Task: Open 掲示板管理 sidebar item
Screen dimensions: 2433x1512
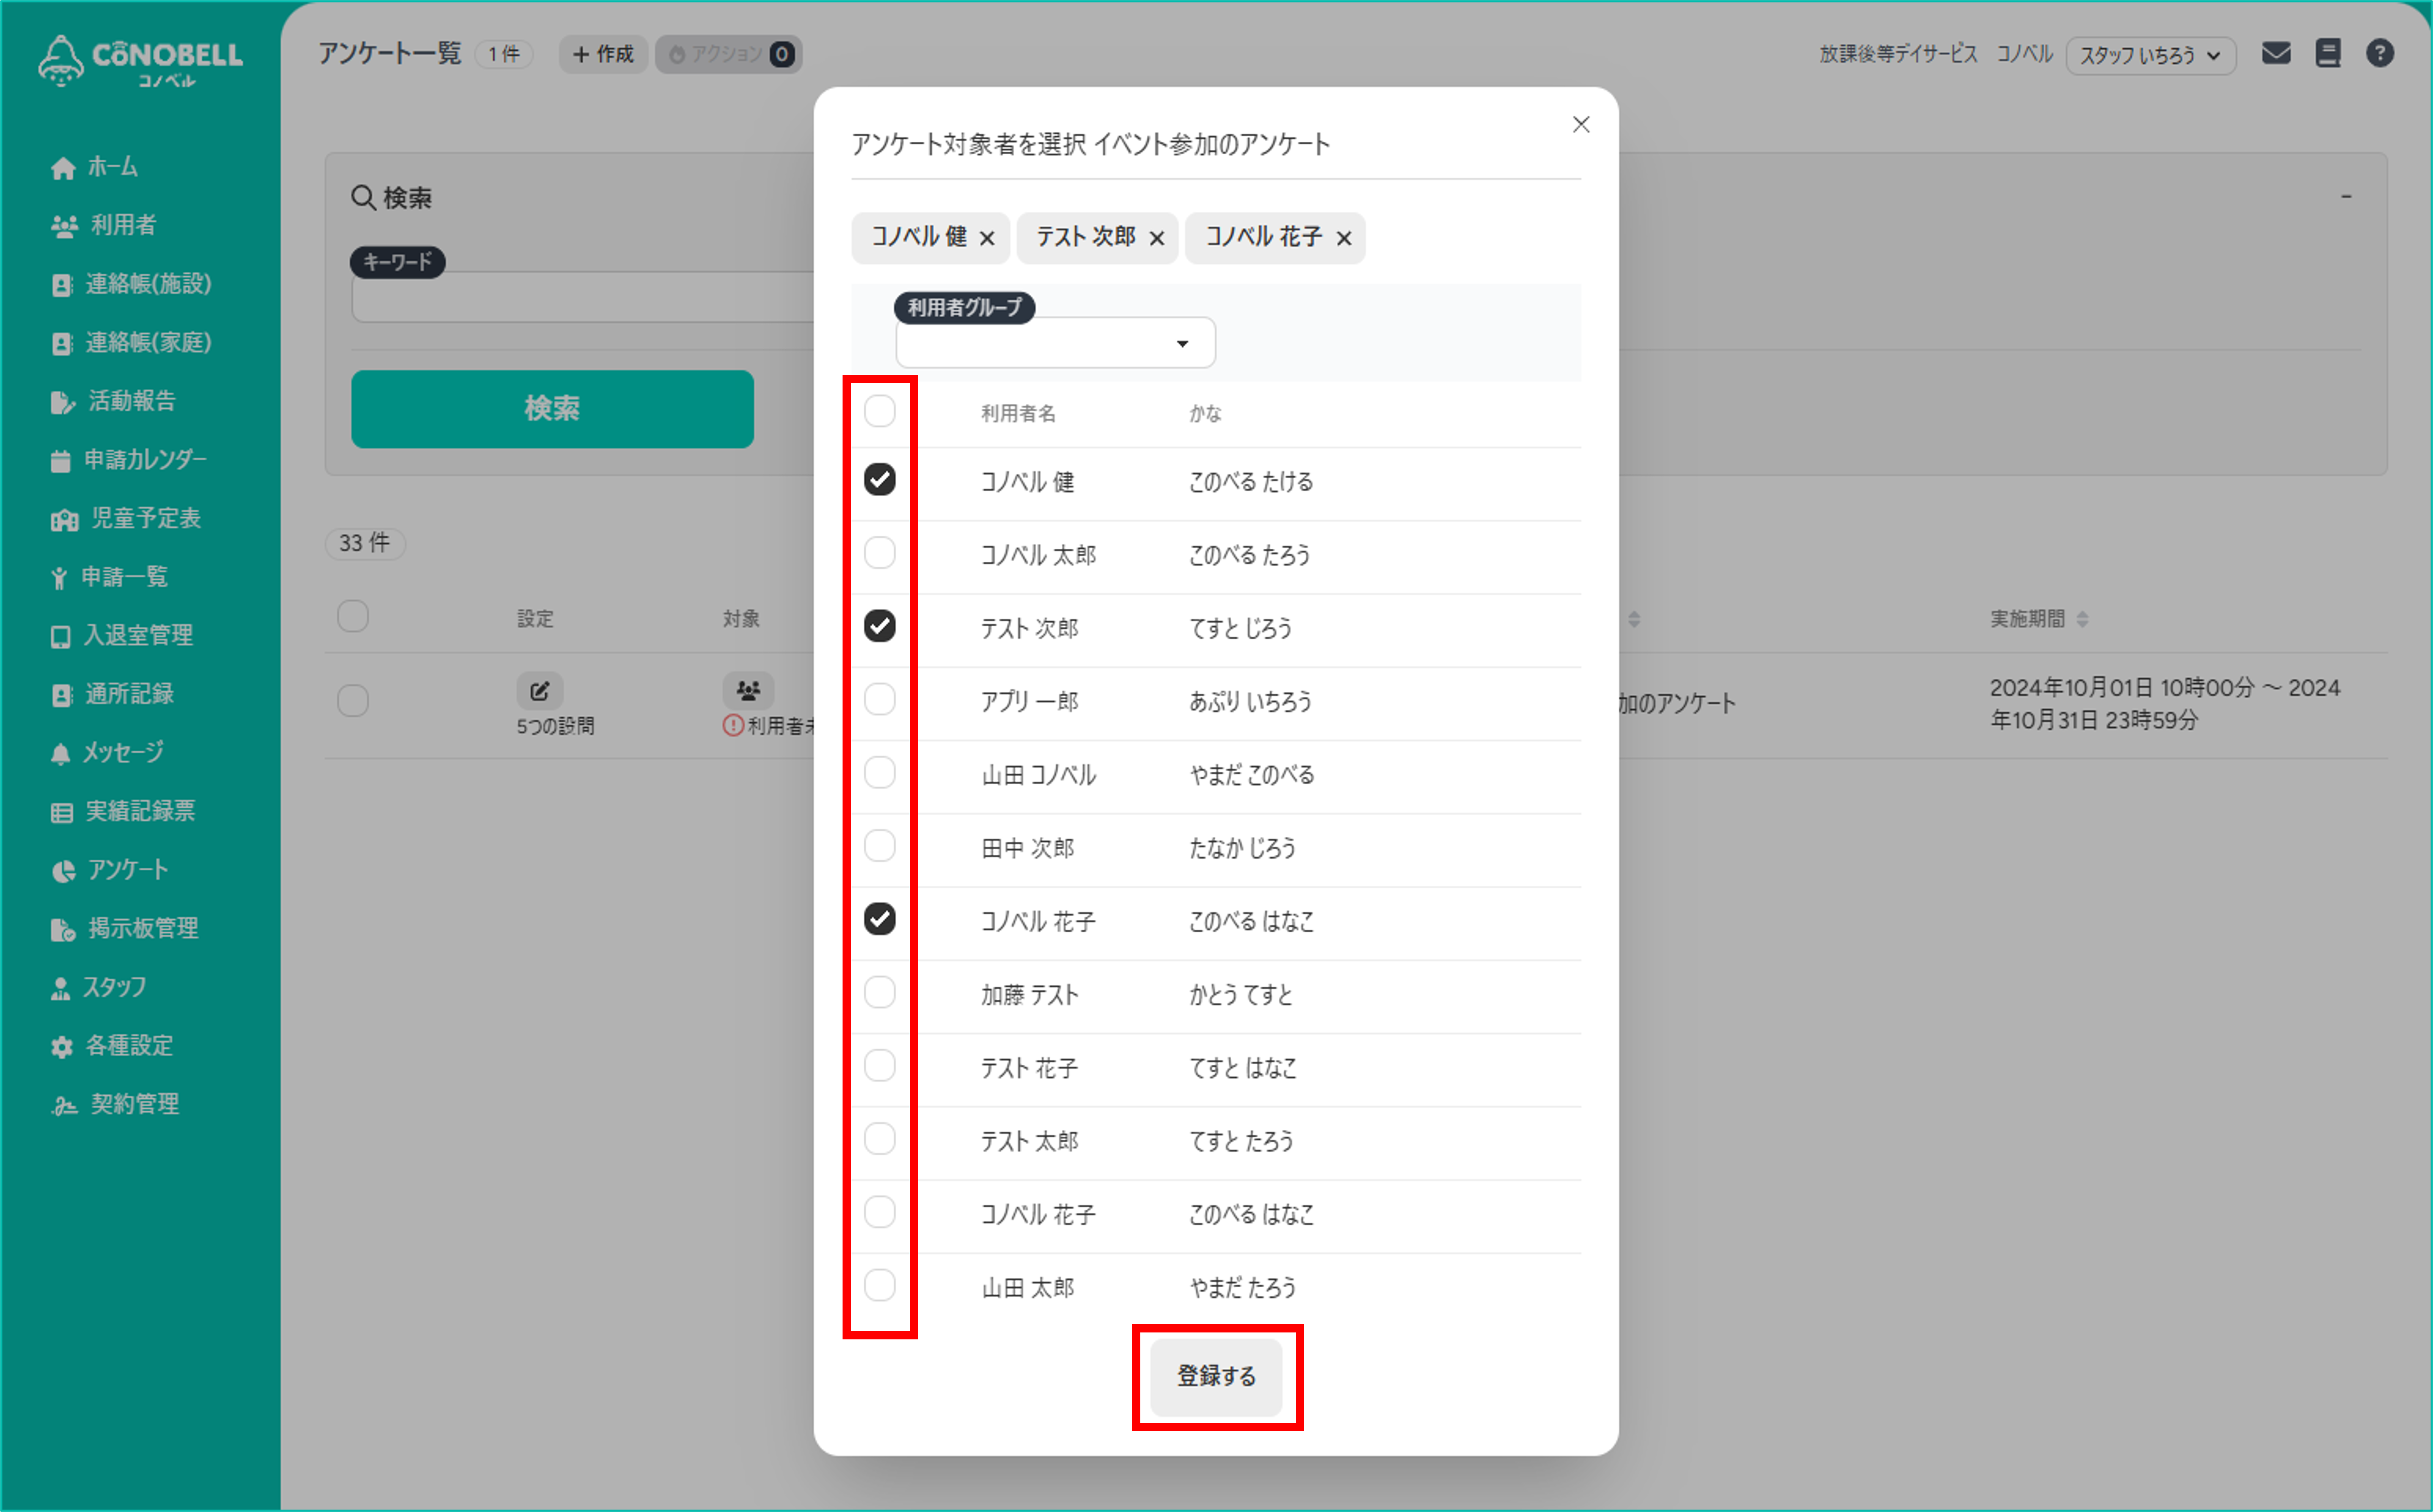Action: pos(124,928)
